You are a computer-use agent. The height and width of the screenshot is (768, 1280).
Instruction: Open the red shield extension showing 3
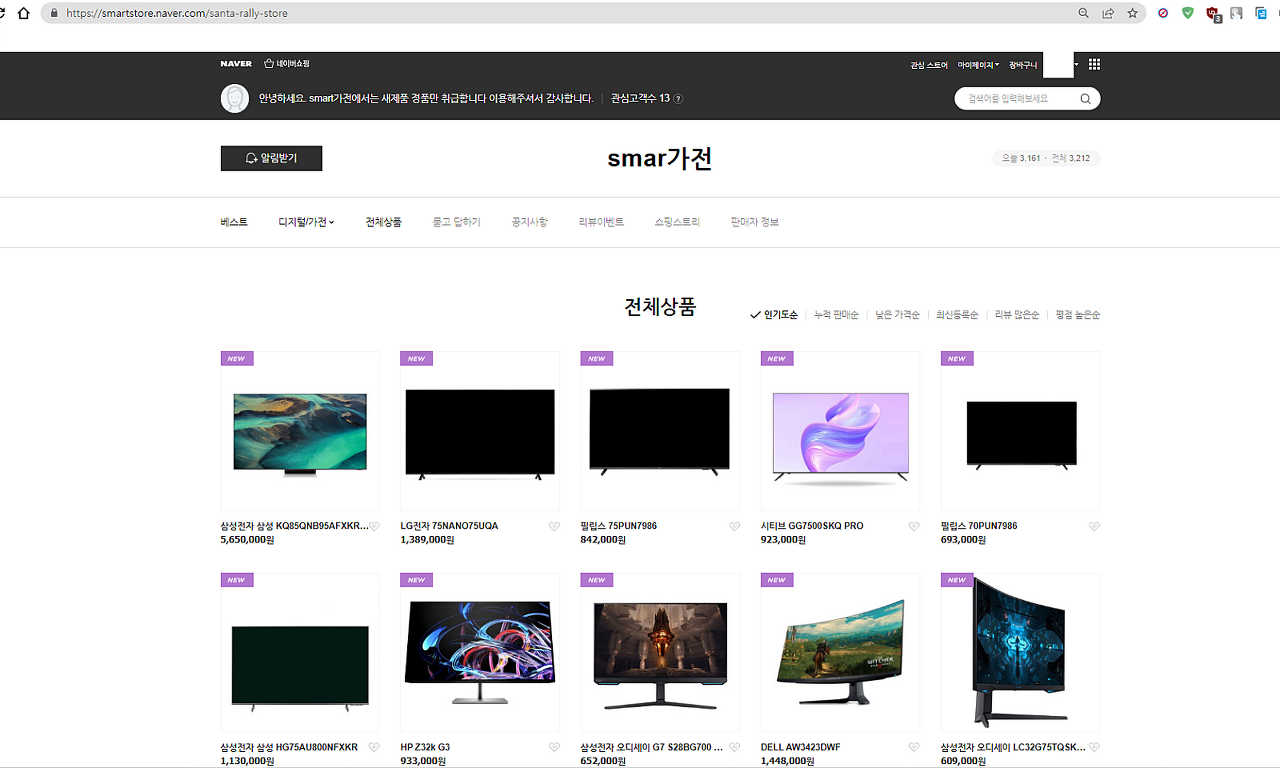(x=1213, y=14)
